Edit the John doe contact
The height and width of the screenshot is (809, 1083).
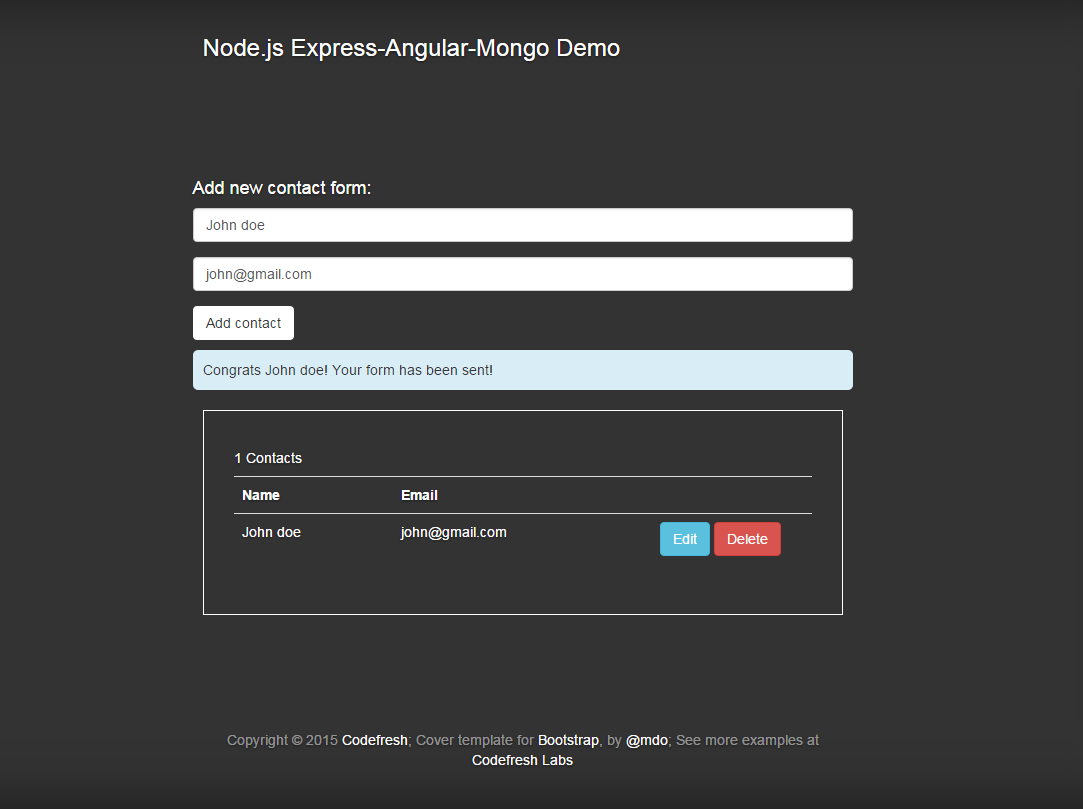(684, 539)
